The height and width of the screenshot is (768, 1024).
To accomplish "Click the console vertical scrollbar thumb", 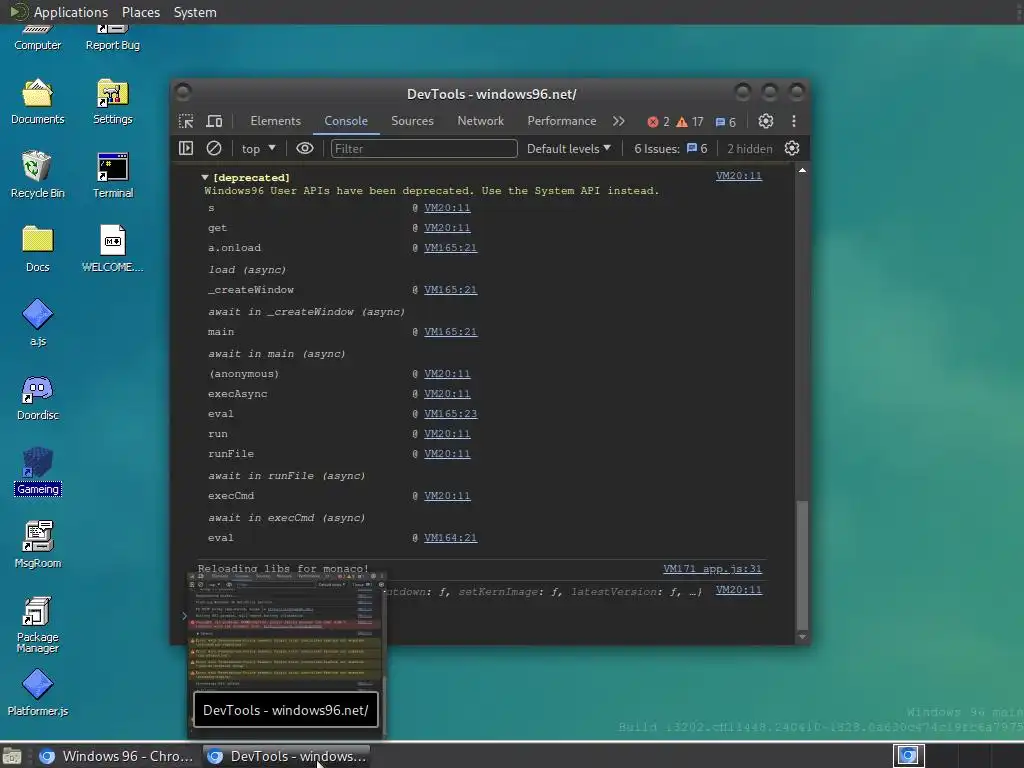I will (803, 565).
